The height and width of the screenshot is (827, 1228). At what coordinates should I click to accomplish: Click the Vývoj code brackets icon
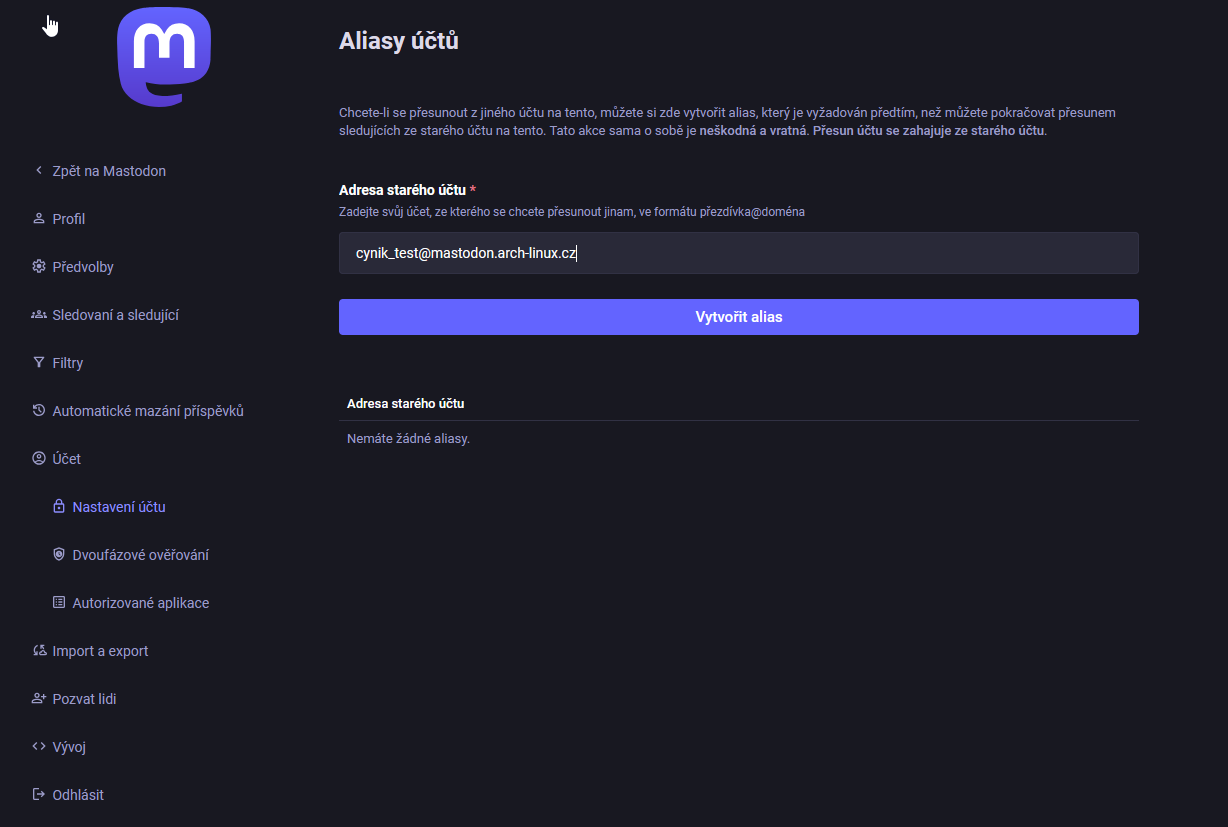[x=39, y=747]
